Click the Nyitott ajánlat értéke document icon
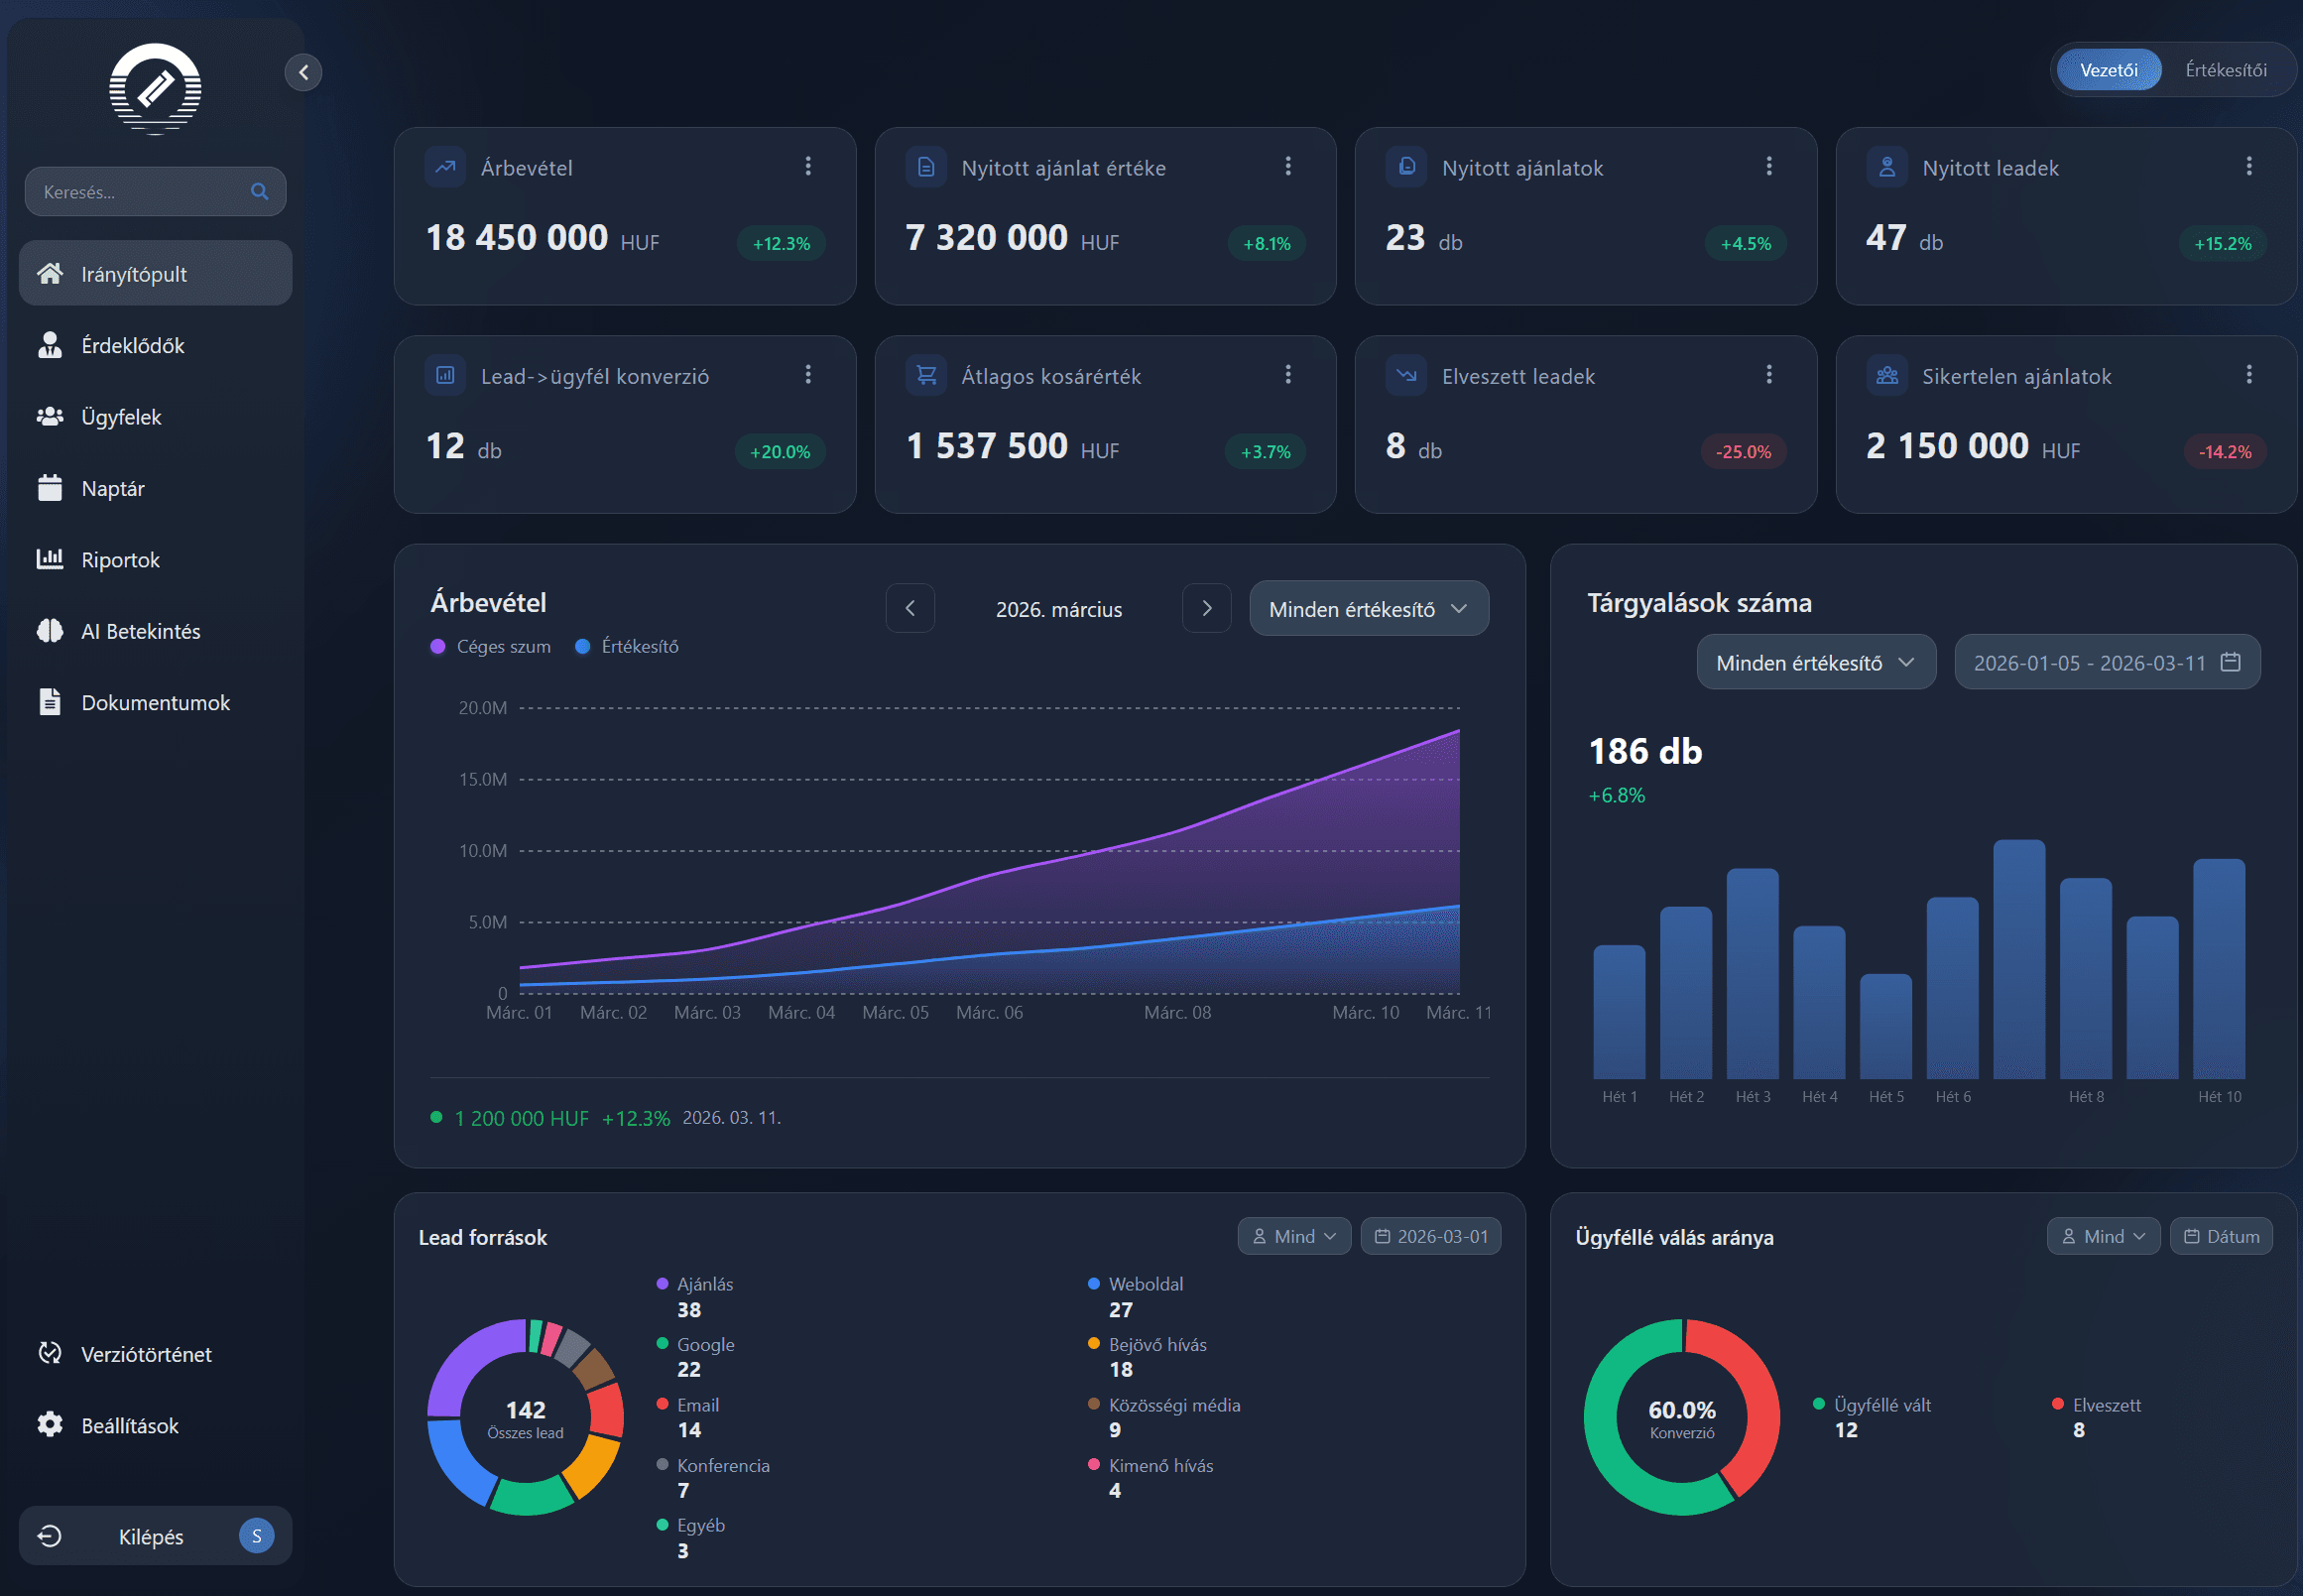The image size is (2303, 1596). pyautogui.click(x=926, y=167)
